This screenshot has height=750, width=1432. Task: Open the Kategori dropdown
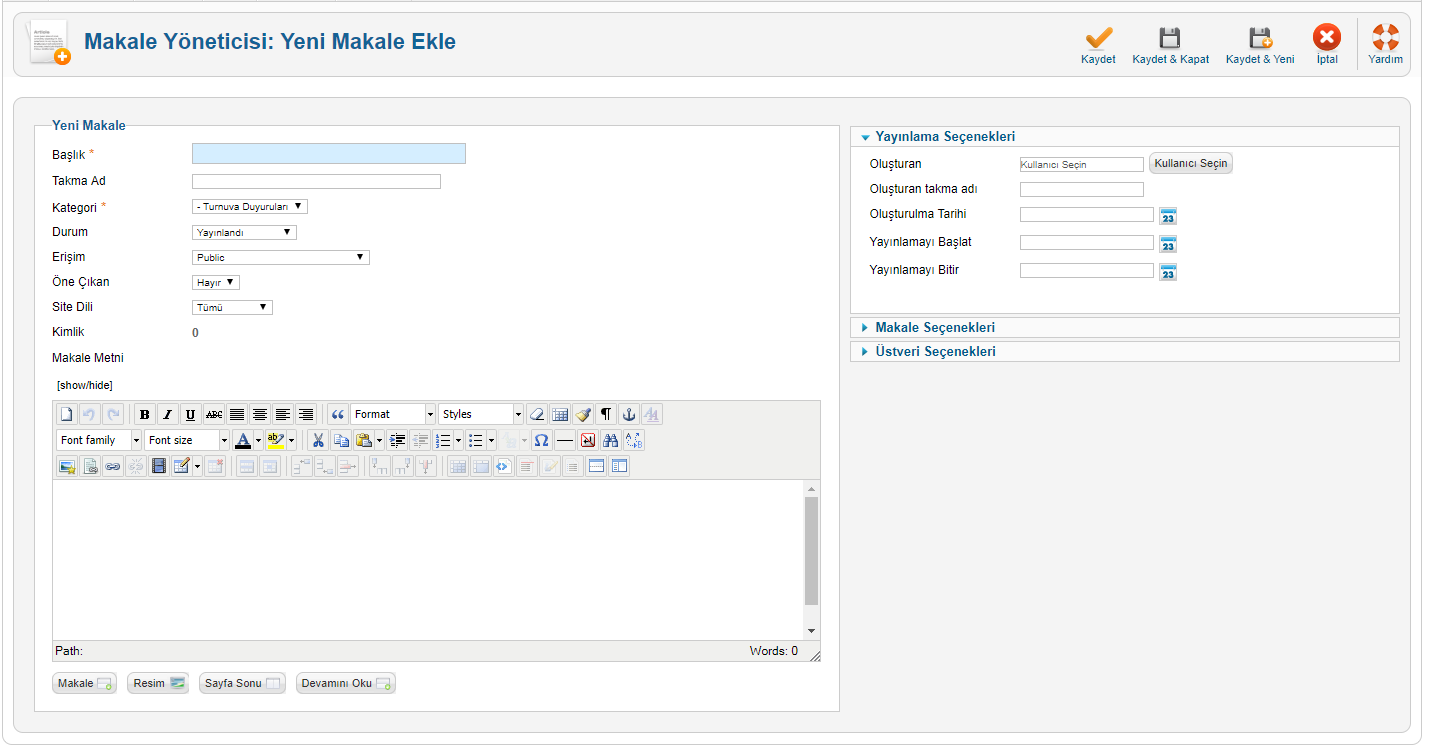250,207
